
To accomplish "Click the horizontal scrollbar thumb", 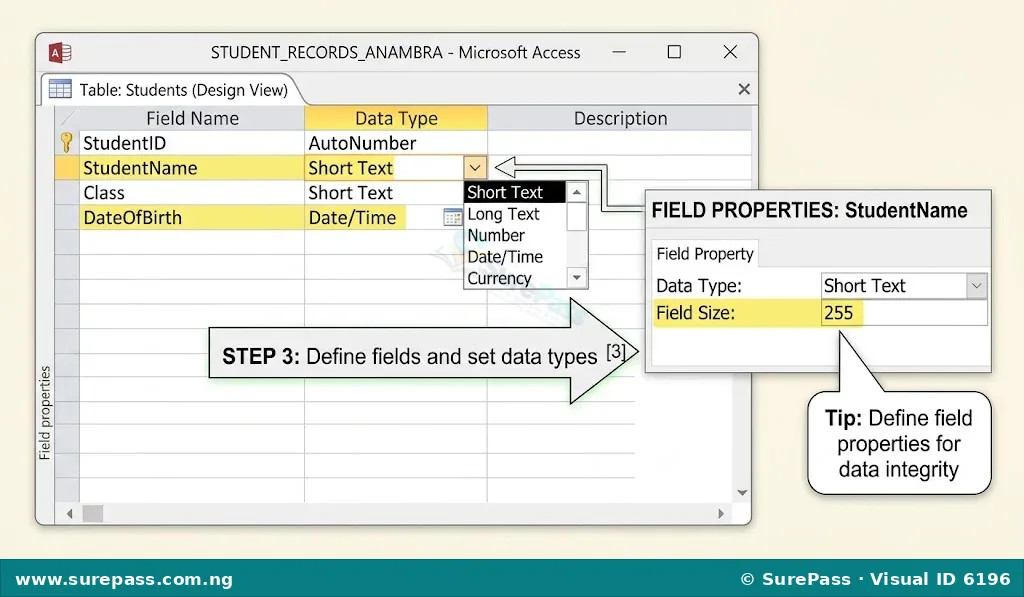I will tap(93, 514).
